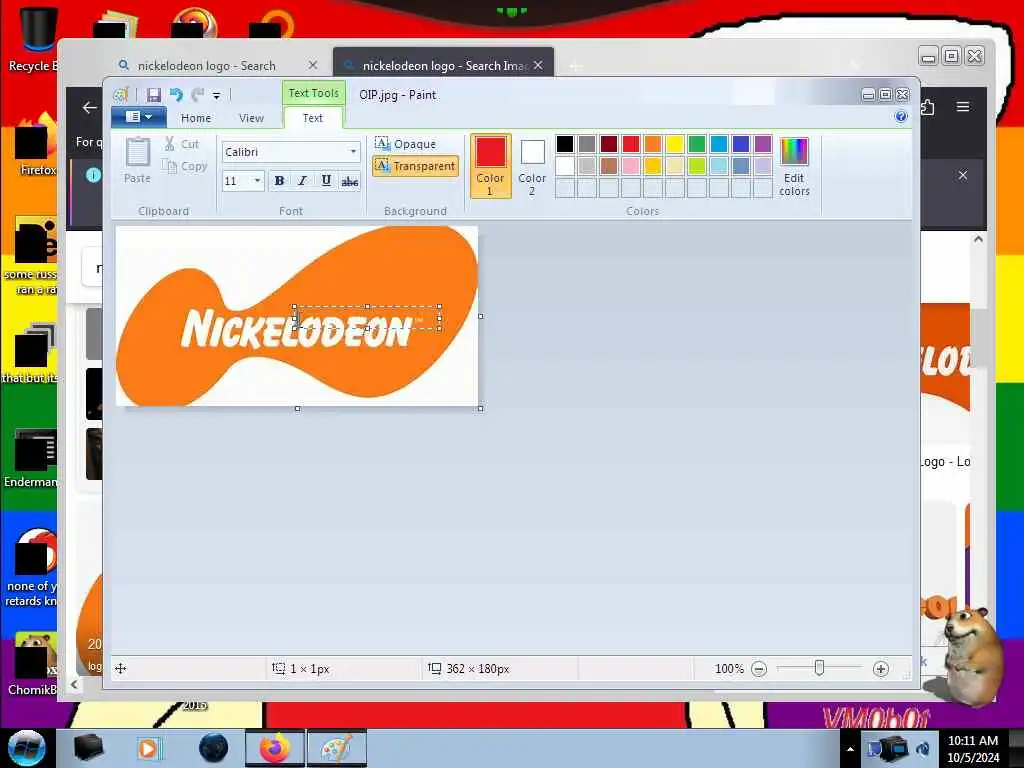Click the volume speaker tray icon
The width and height of the screenshot is (1024, 768).
[923, 749]
